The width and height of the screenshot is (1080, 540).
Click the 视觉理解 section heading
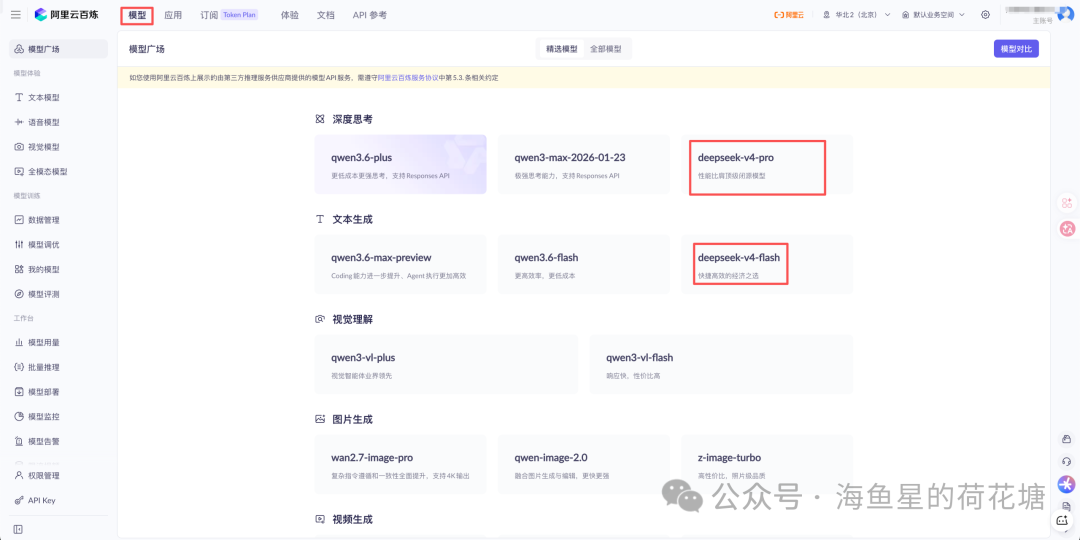click(353, 320)
